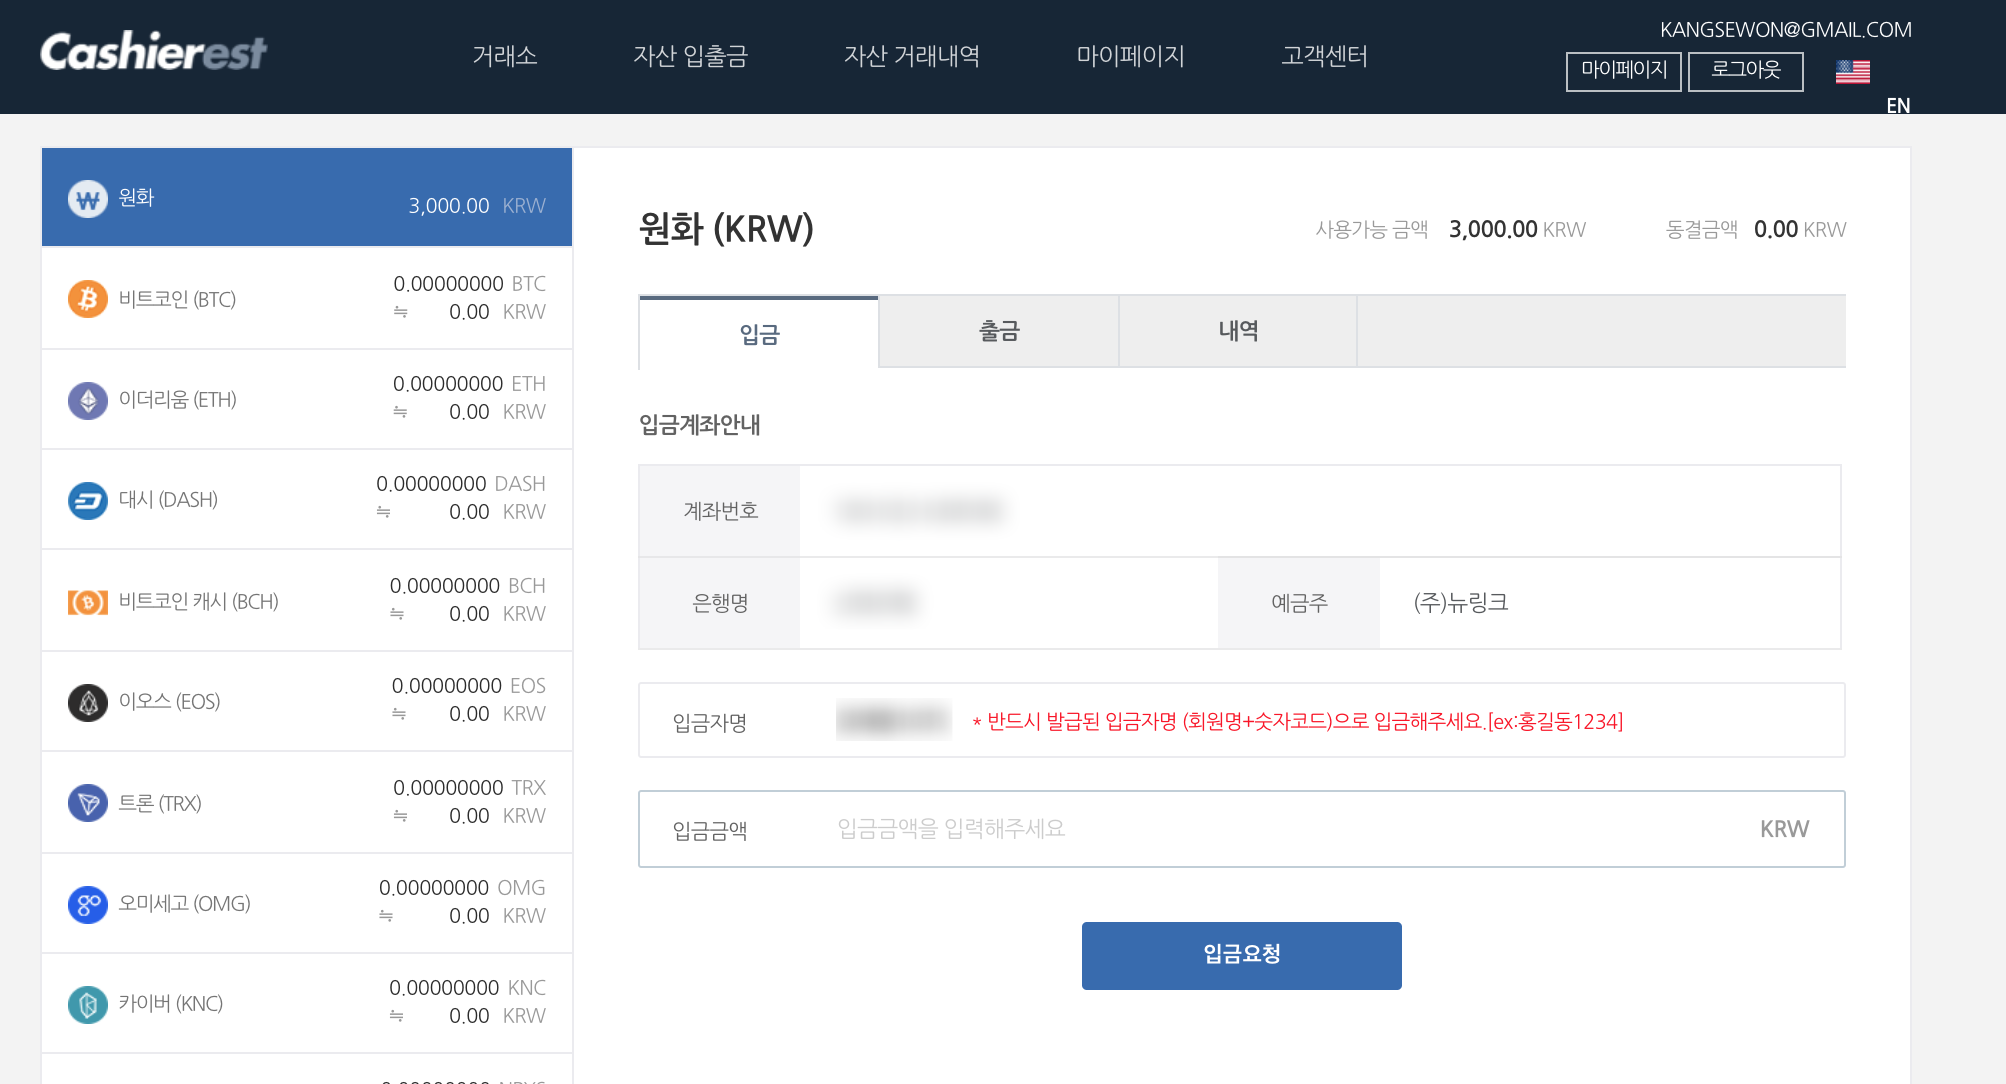Open the 고객센터 support menu

coord(1324,56)
